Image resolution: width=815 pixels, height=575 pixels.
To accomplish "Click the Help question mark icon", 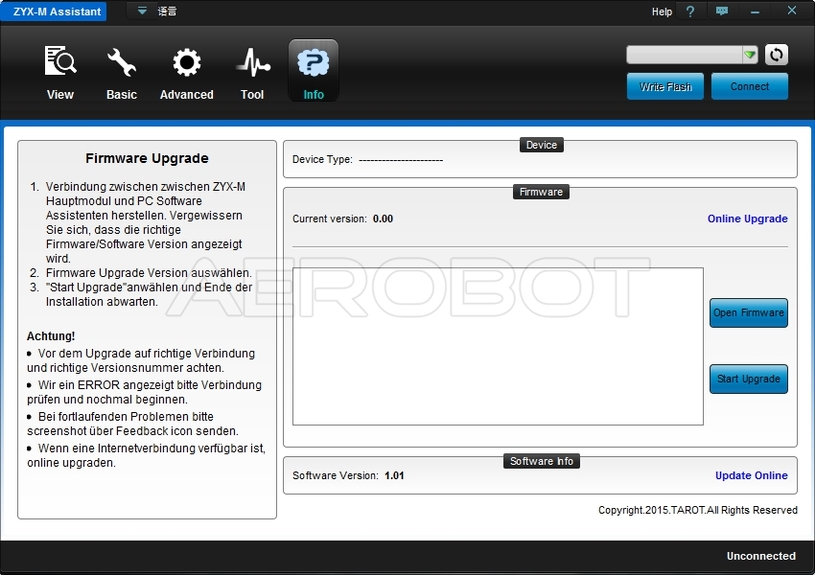I will click(690, 12).
